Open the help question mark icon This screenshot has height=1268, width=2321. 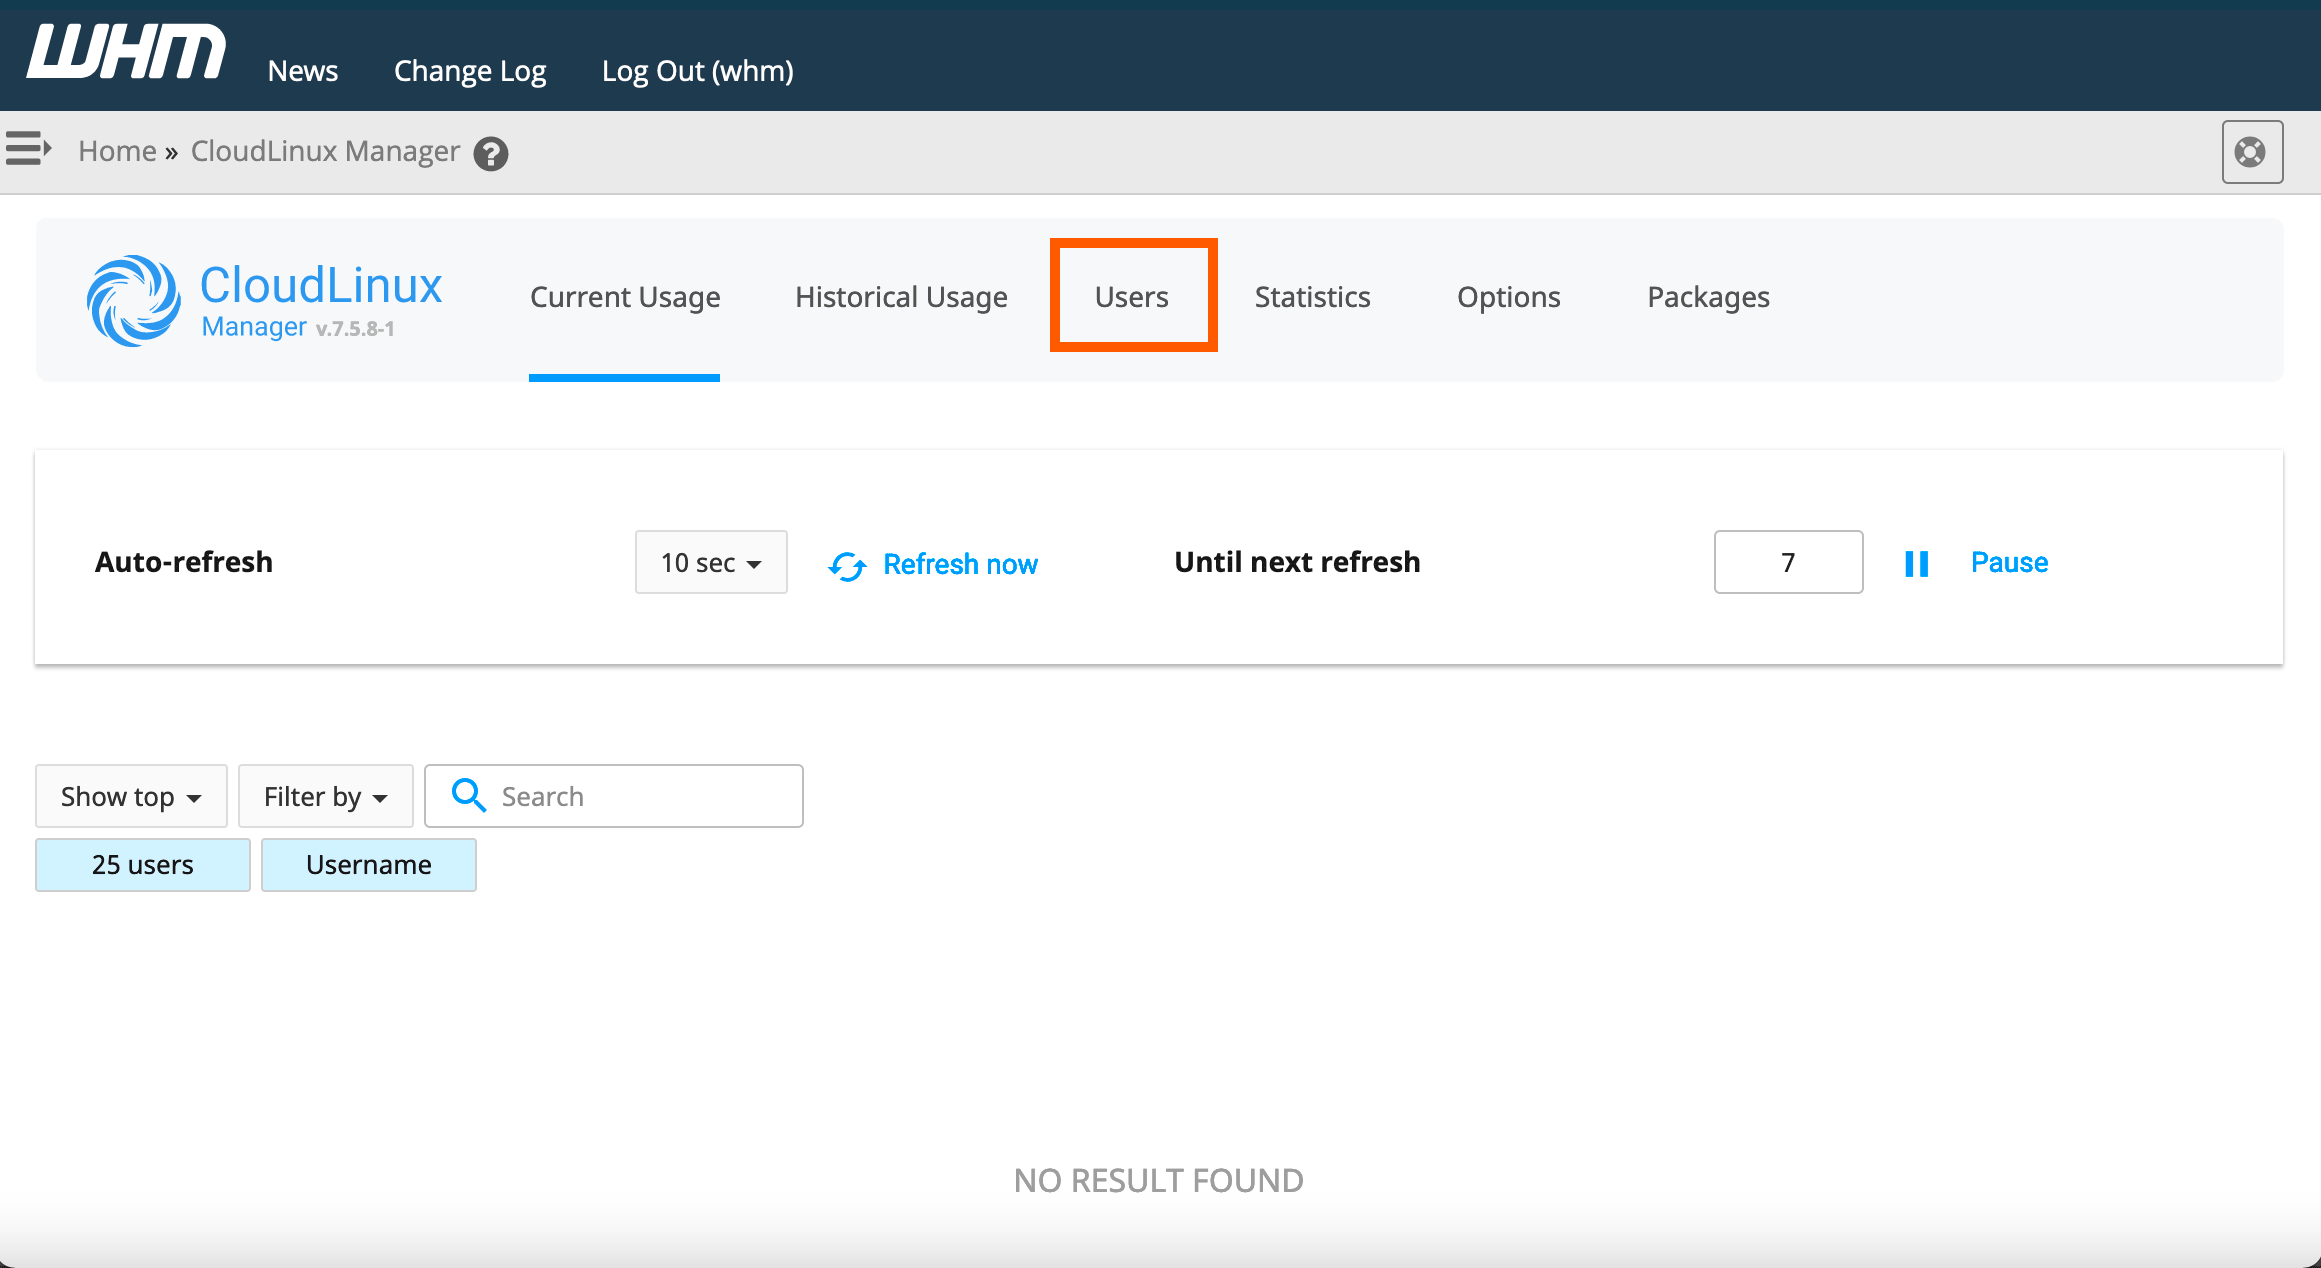click(x=491, y=154)
